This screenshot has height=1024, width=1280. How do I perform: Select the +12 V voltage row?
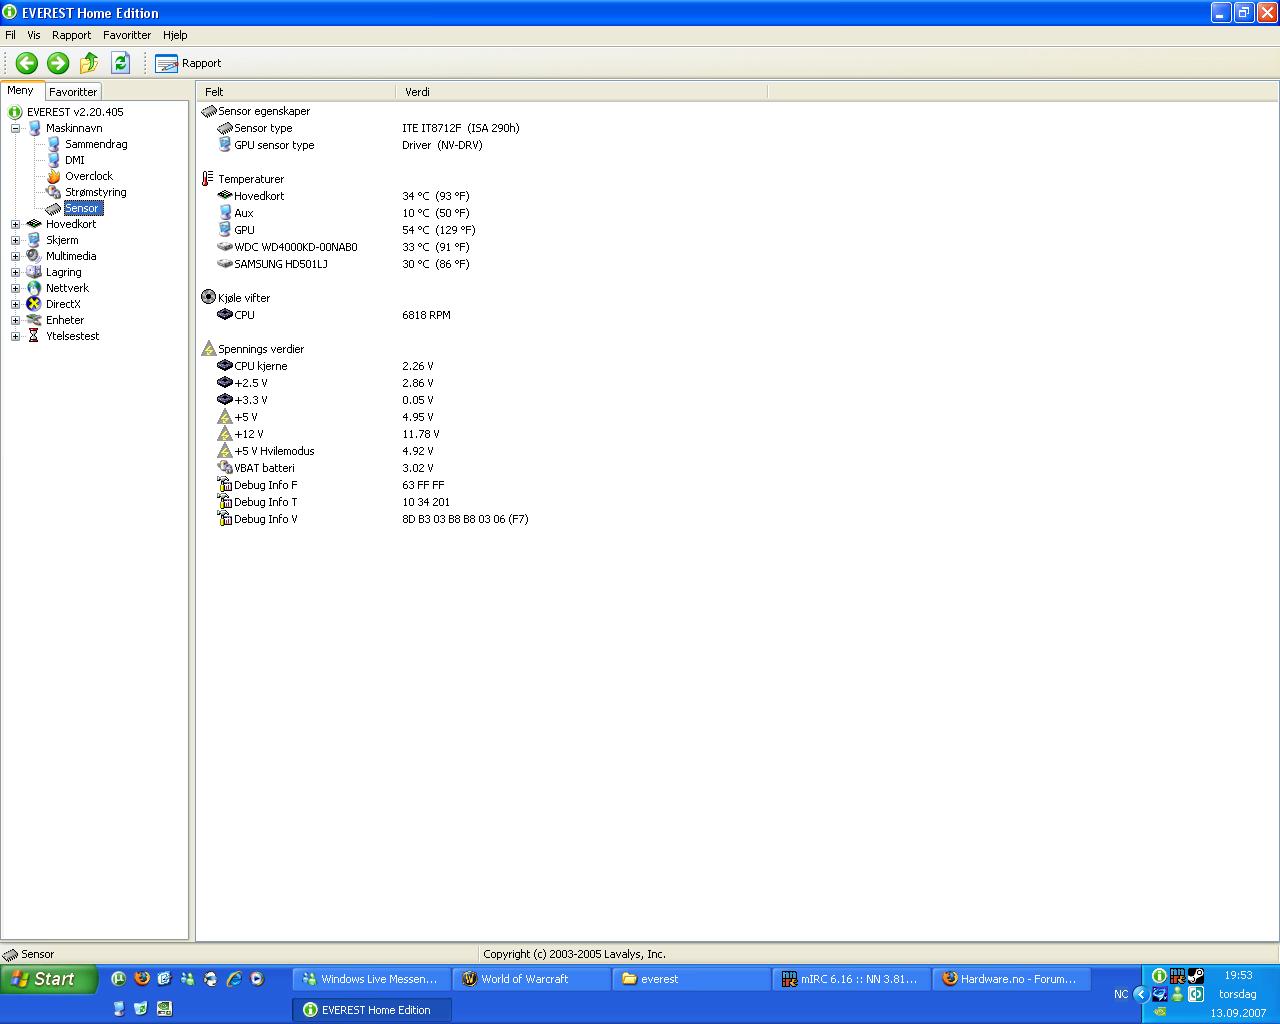[329, 434]
